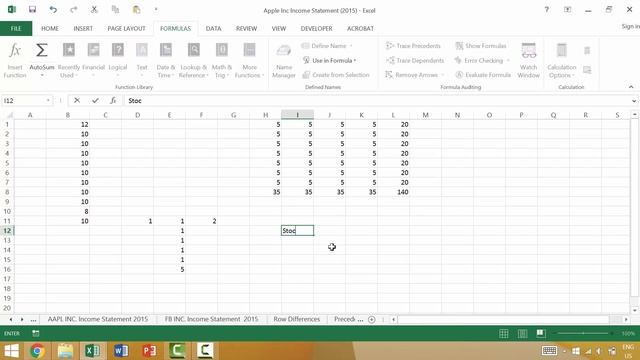Open Text functions library
Screen dimensions: 640x360
[x=142, y=60]
